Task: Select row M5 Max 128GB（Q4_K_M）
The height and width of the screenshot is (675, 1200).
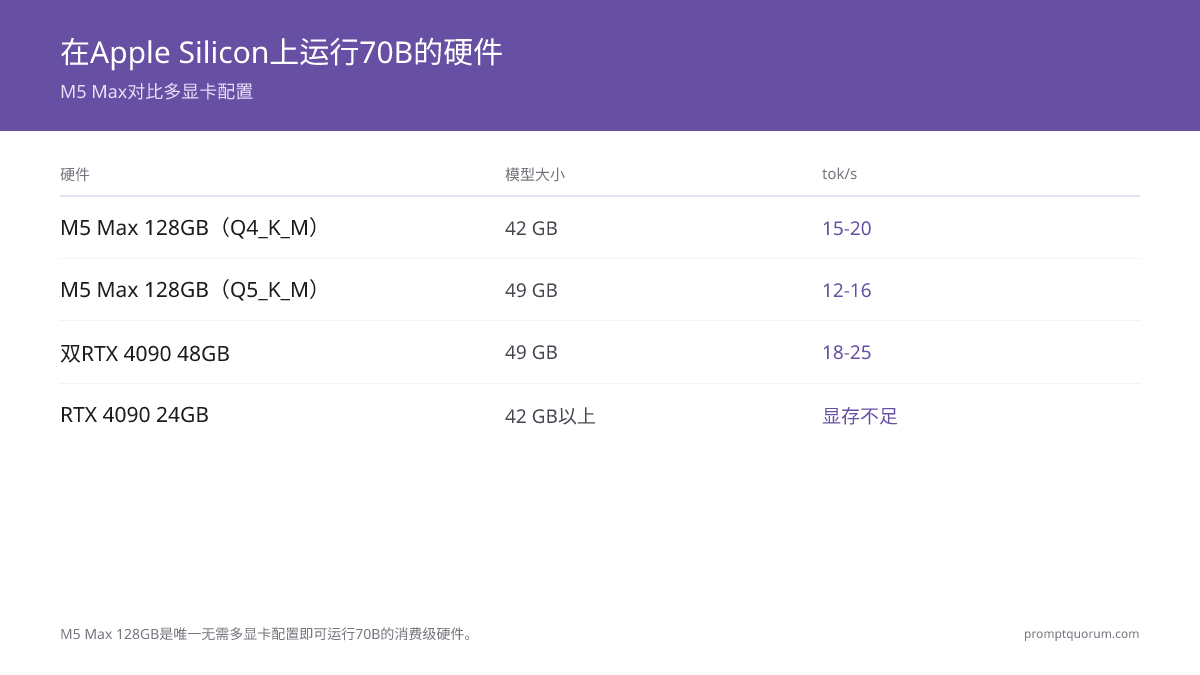Action: pyautogui.click(x=600, y=228)
